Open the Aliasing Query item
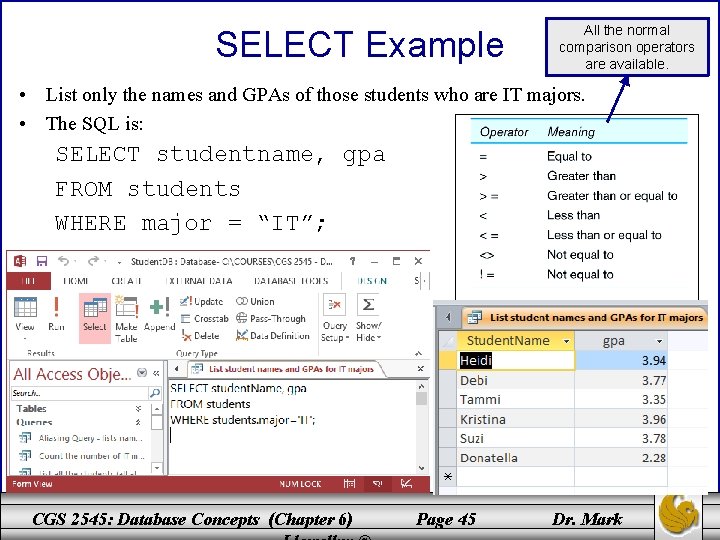Screen dimensions: 720x540 click(x=81, y=438)
